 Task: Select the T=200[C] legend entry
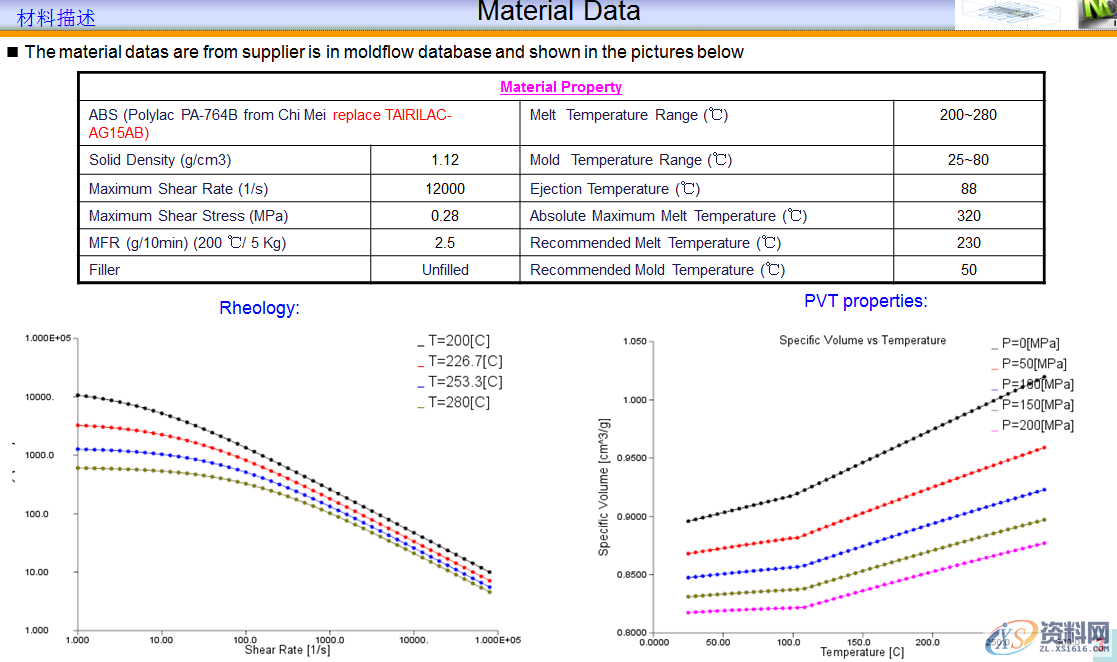pyautogui.click(x=458, y=340)
